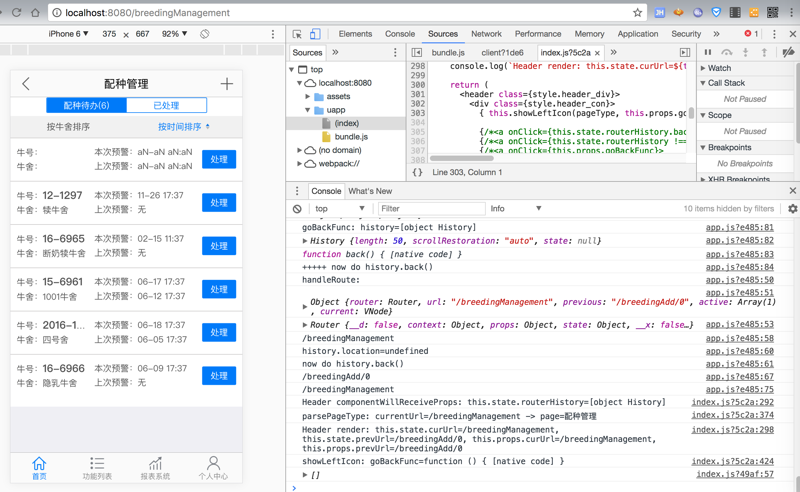Select the 已处理 tab in the app

[166, 105]
